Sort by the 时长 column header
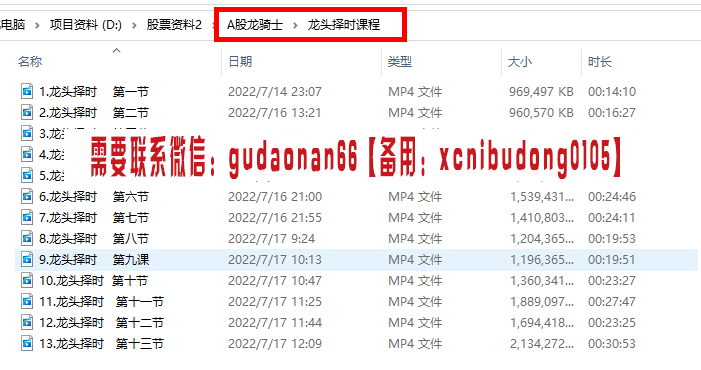 point(600,61)
